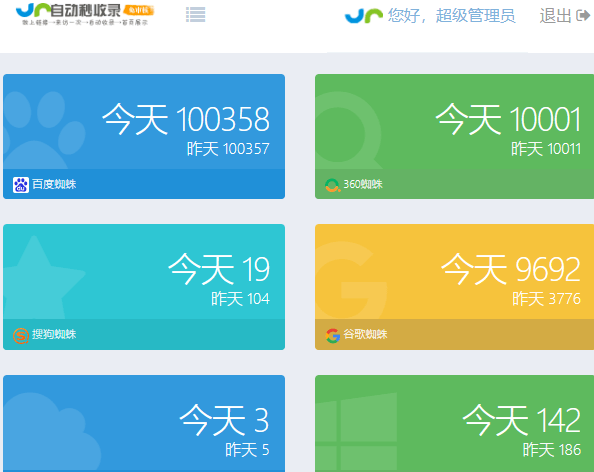Click the 360 spider logo icon
The height and width of the screenshot is (472, 594).
(x=333, y=185)
